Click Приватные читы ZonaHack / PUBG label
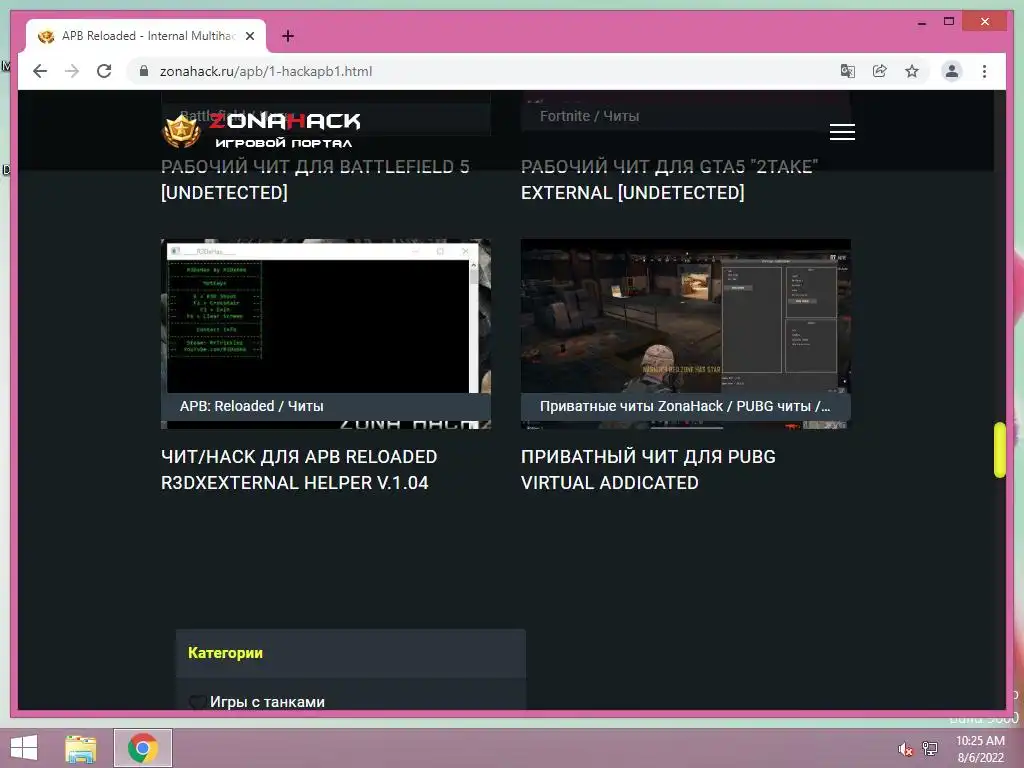 [685, 406]
